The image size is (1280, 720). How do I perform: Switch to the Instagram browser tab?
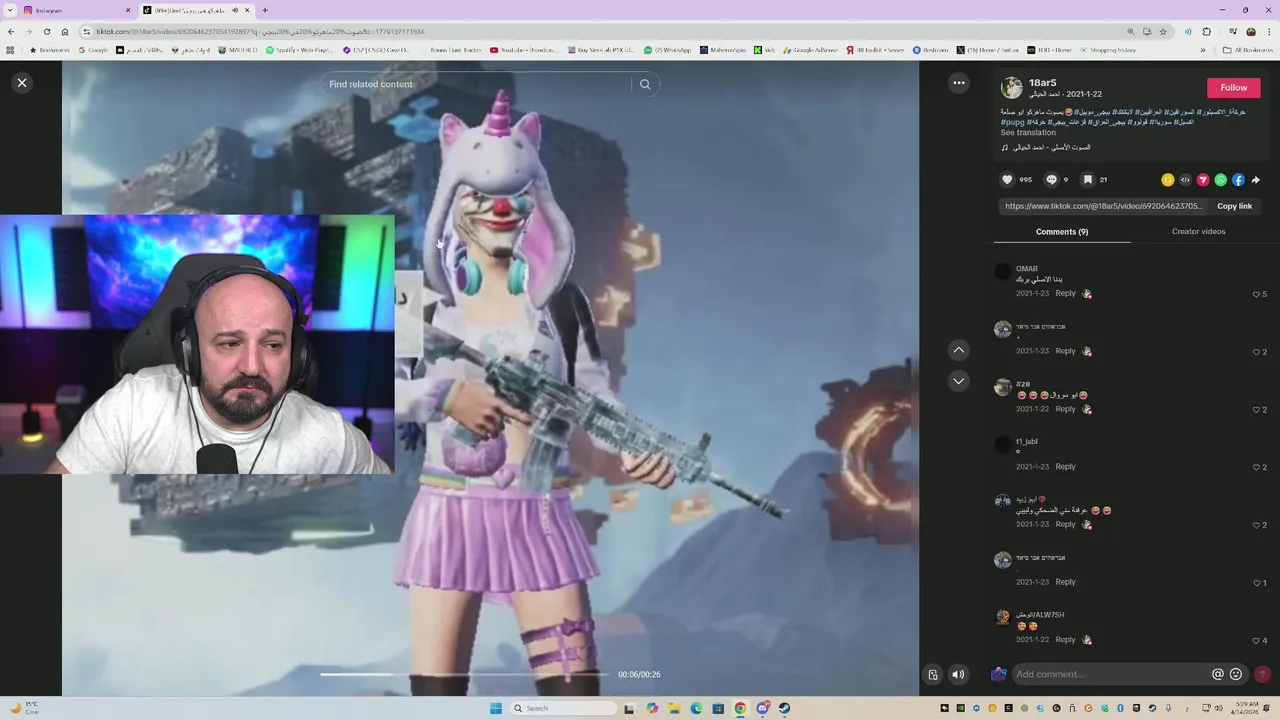click(76, 10)
